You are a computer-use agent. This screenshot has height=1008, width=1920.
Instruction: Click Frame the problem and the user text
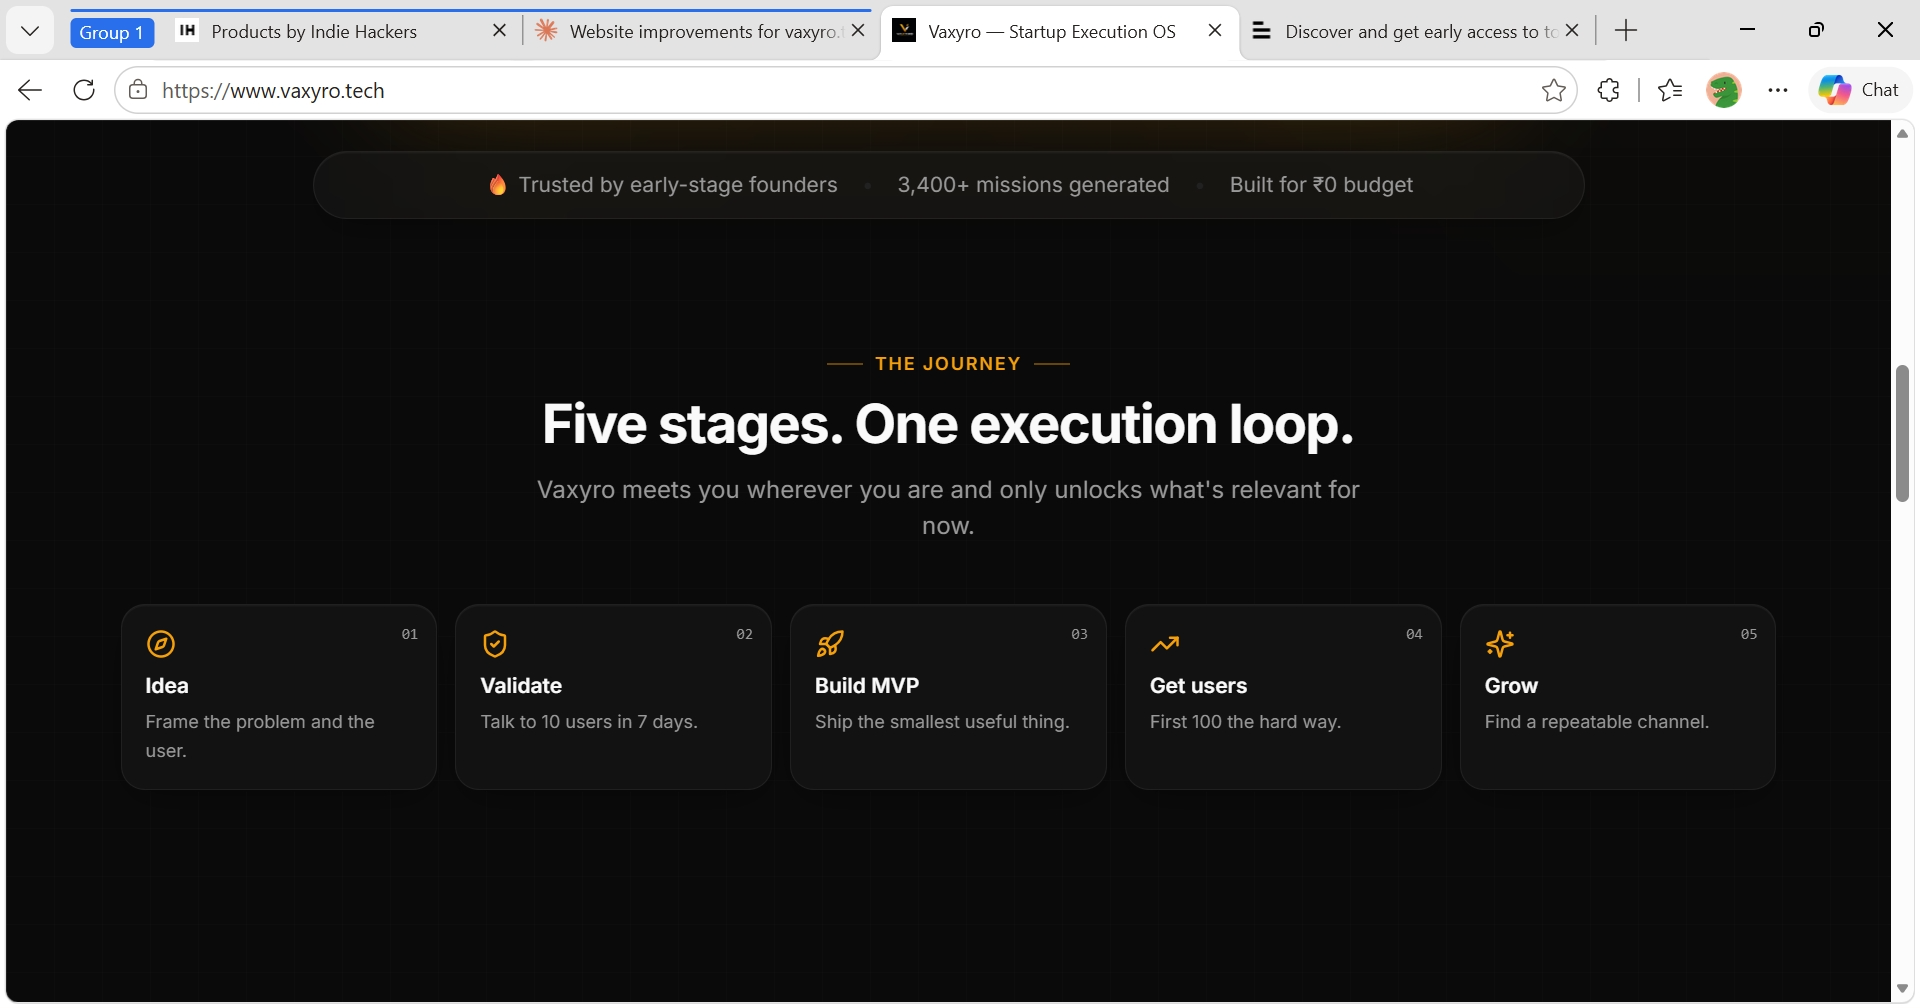[260, 736]
